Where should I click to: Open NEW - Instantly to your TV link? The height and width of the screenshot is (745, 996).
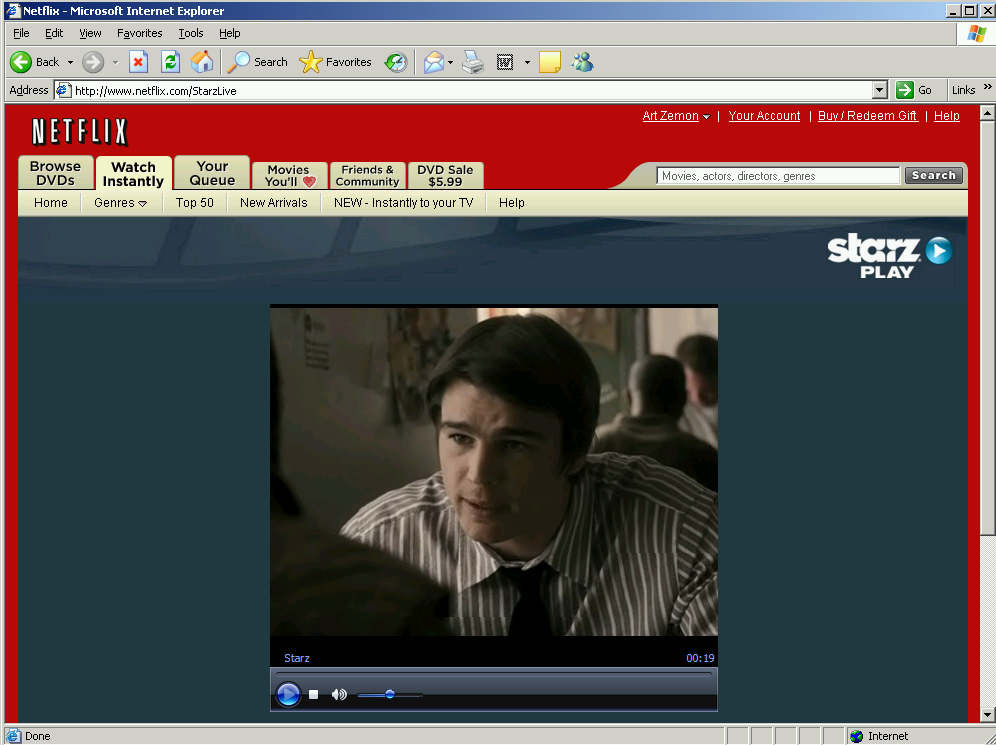[x=404, y=203]
